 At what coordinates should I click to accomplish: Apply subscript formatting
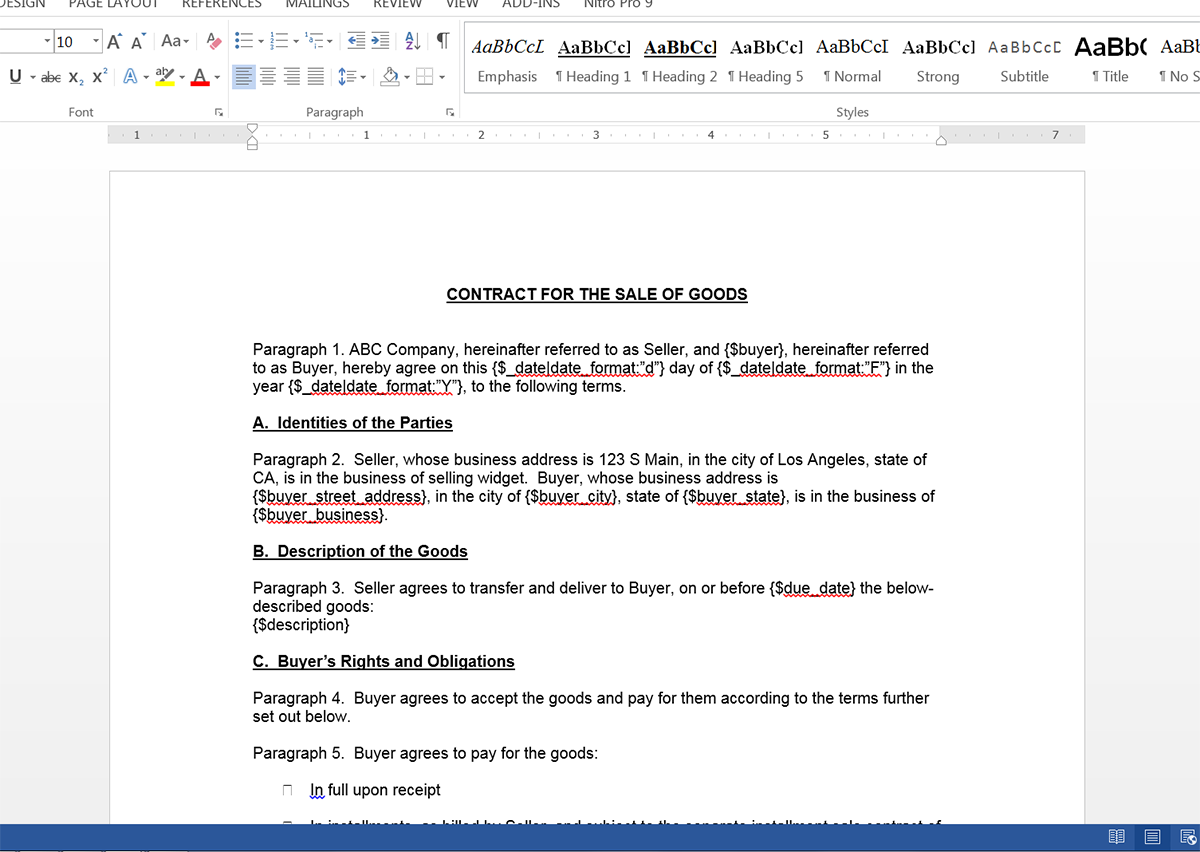click(76, 76)
